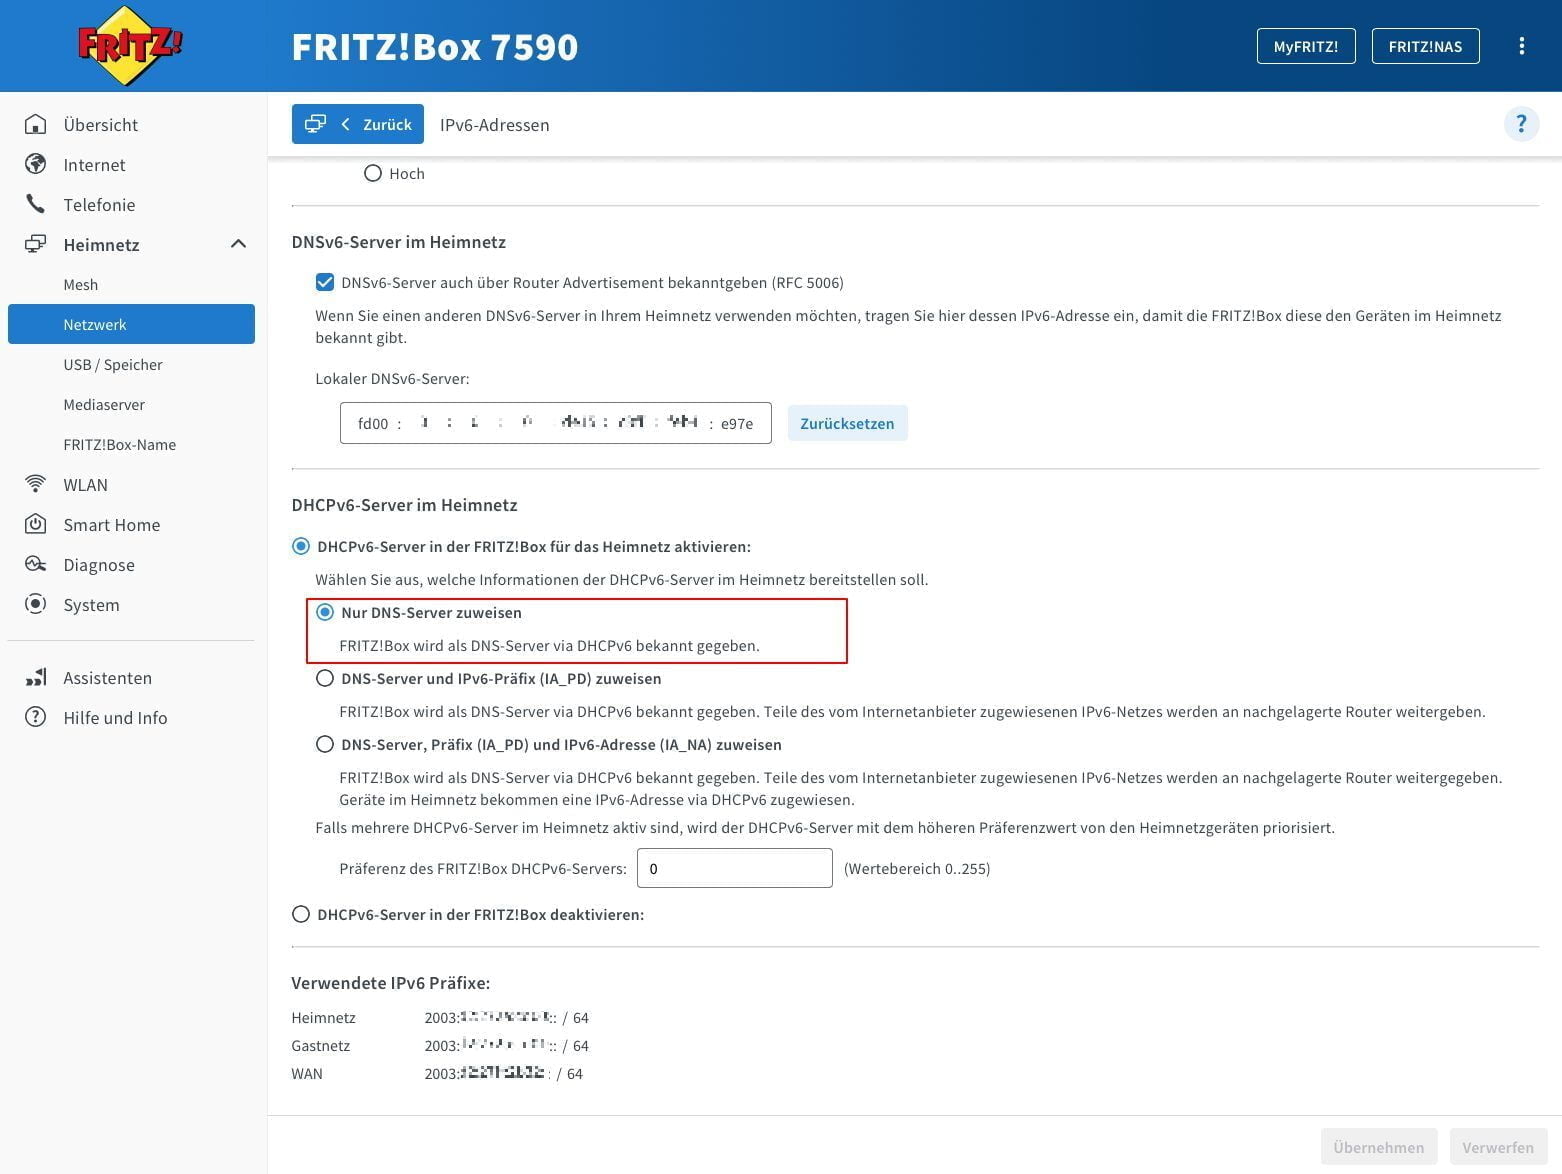Select DHCPv6-Server deaktivieren radio button

click(300, 914)
